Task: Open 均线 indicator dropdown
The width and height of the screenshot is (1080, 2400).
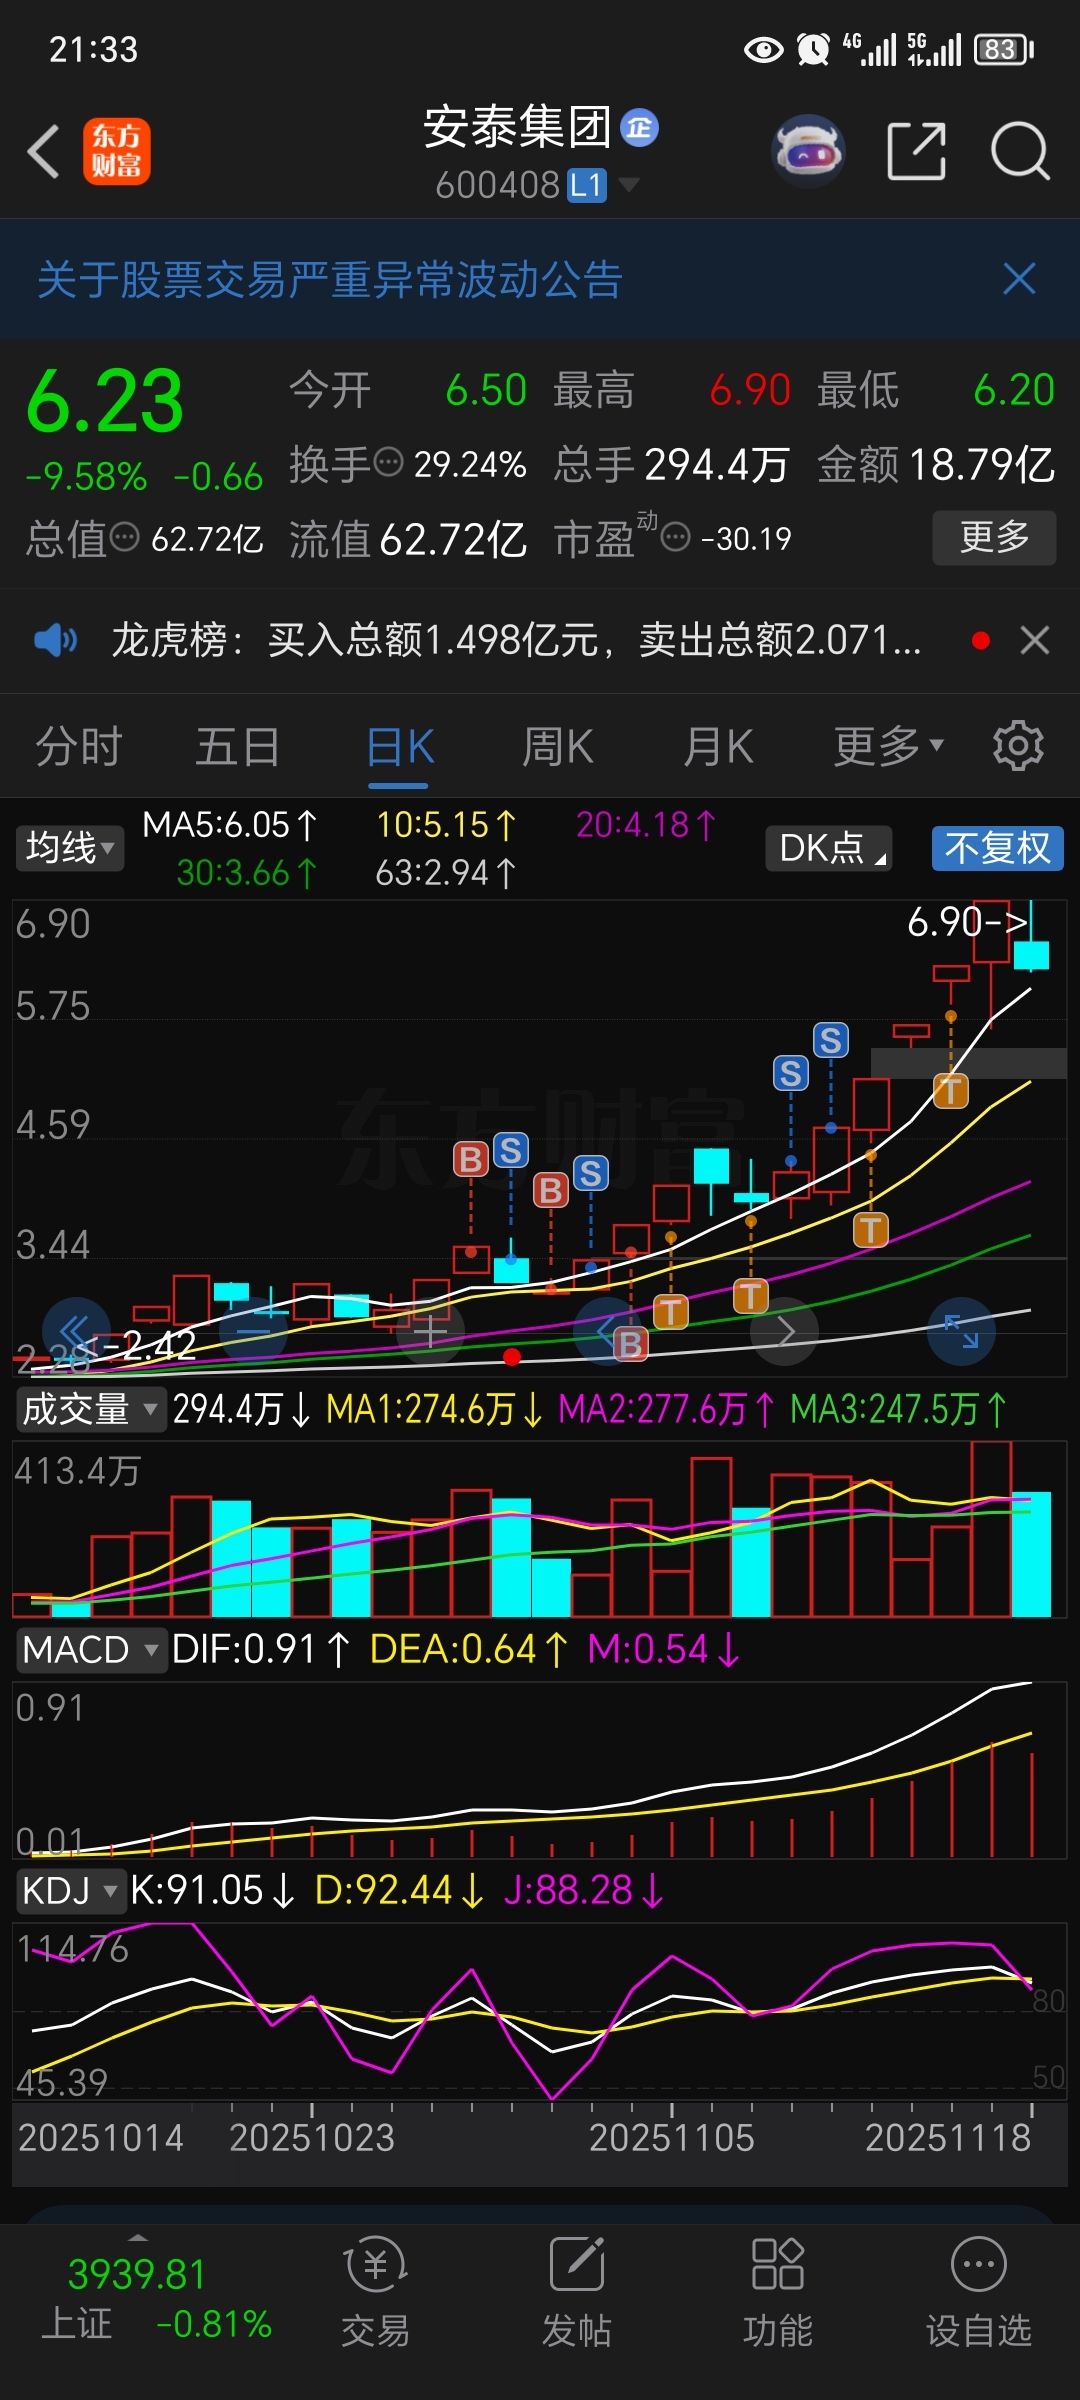Action: click(x=69, y=848)
